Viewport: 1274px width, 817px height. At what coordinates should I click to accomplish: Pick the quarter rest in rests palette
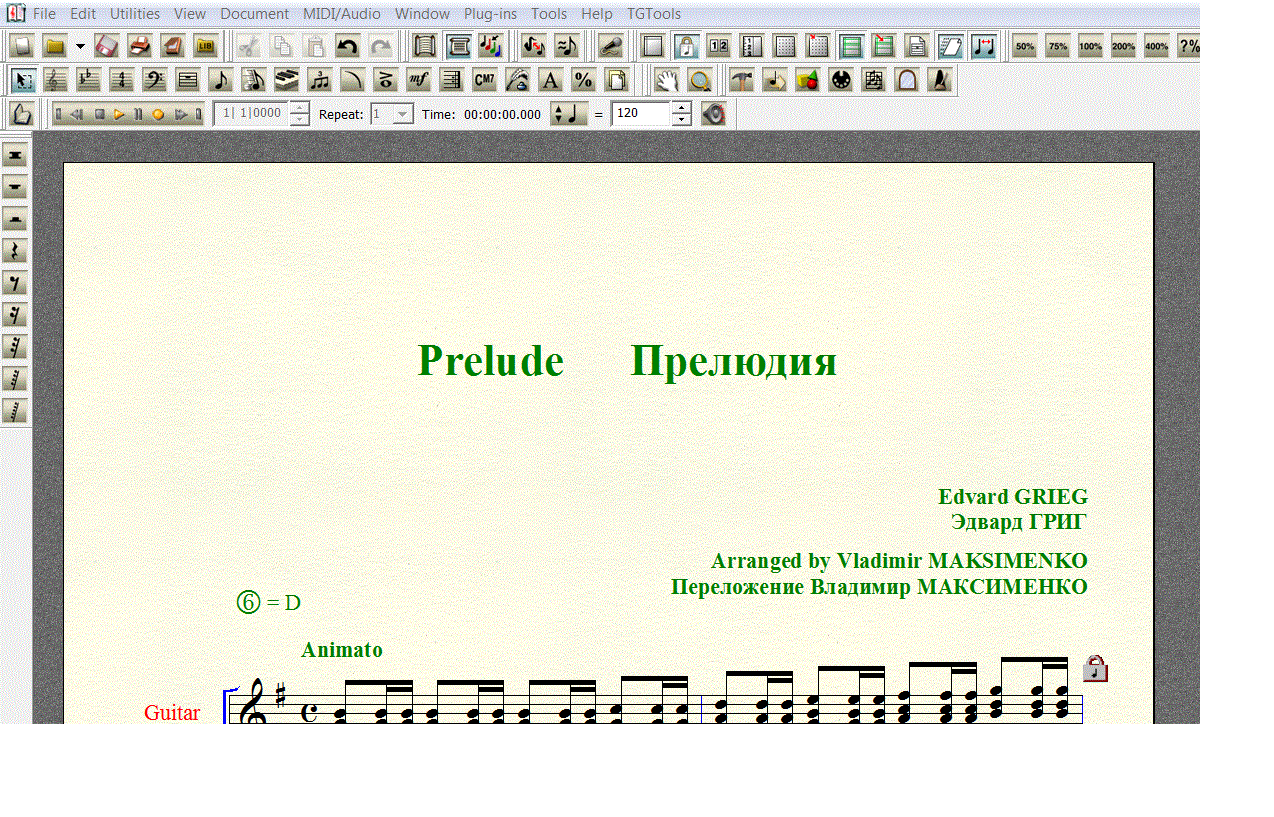(x=15, y=251)
